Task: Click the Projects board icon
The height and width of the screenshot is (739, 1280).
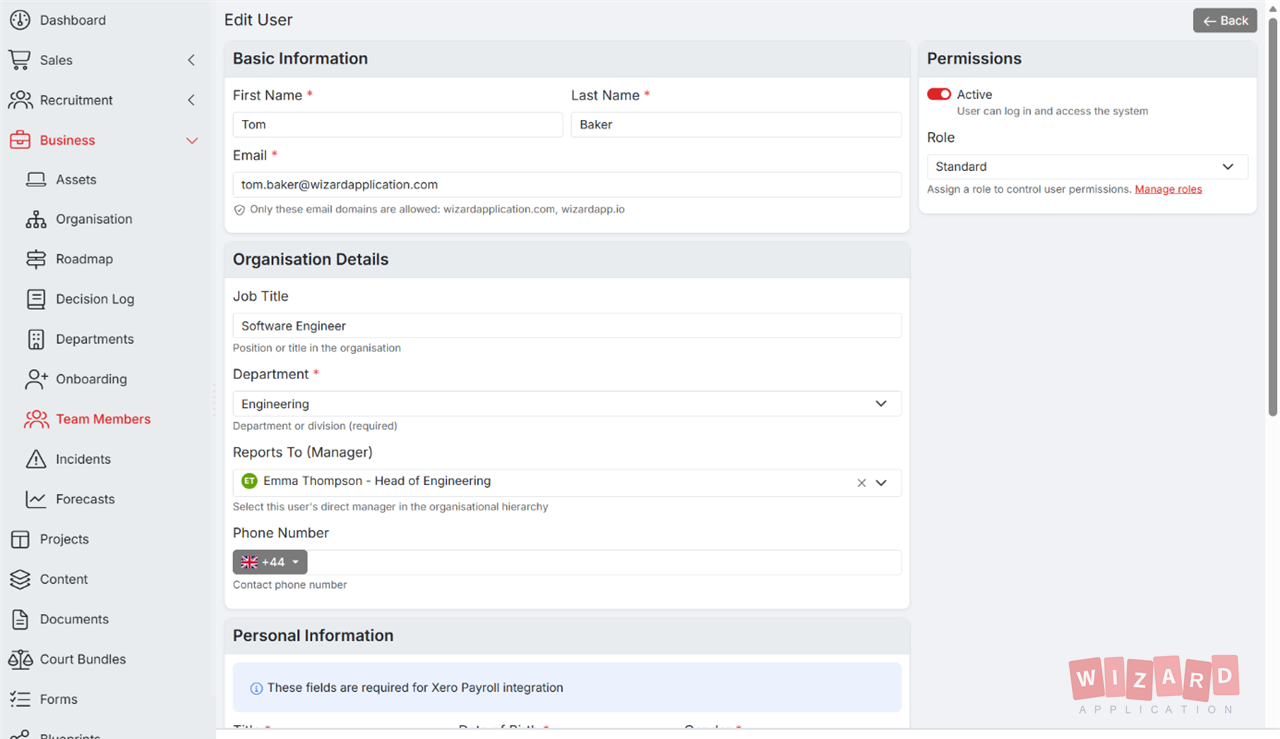Action: 20,539
